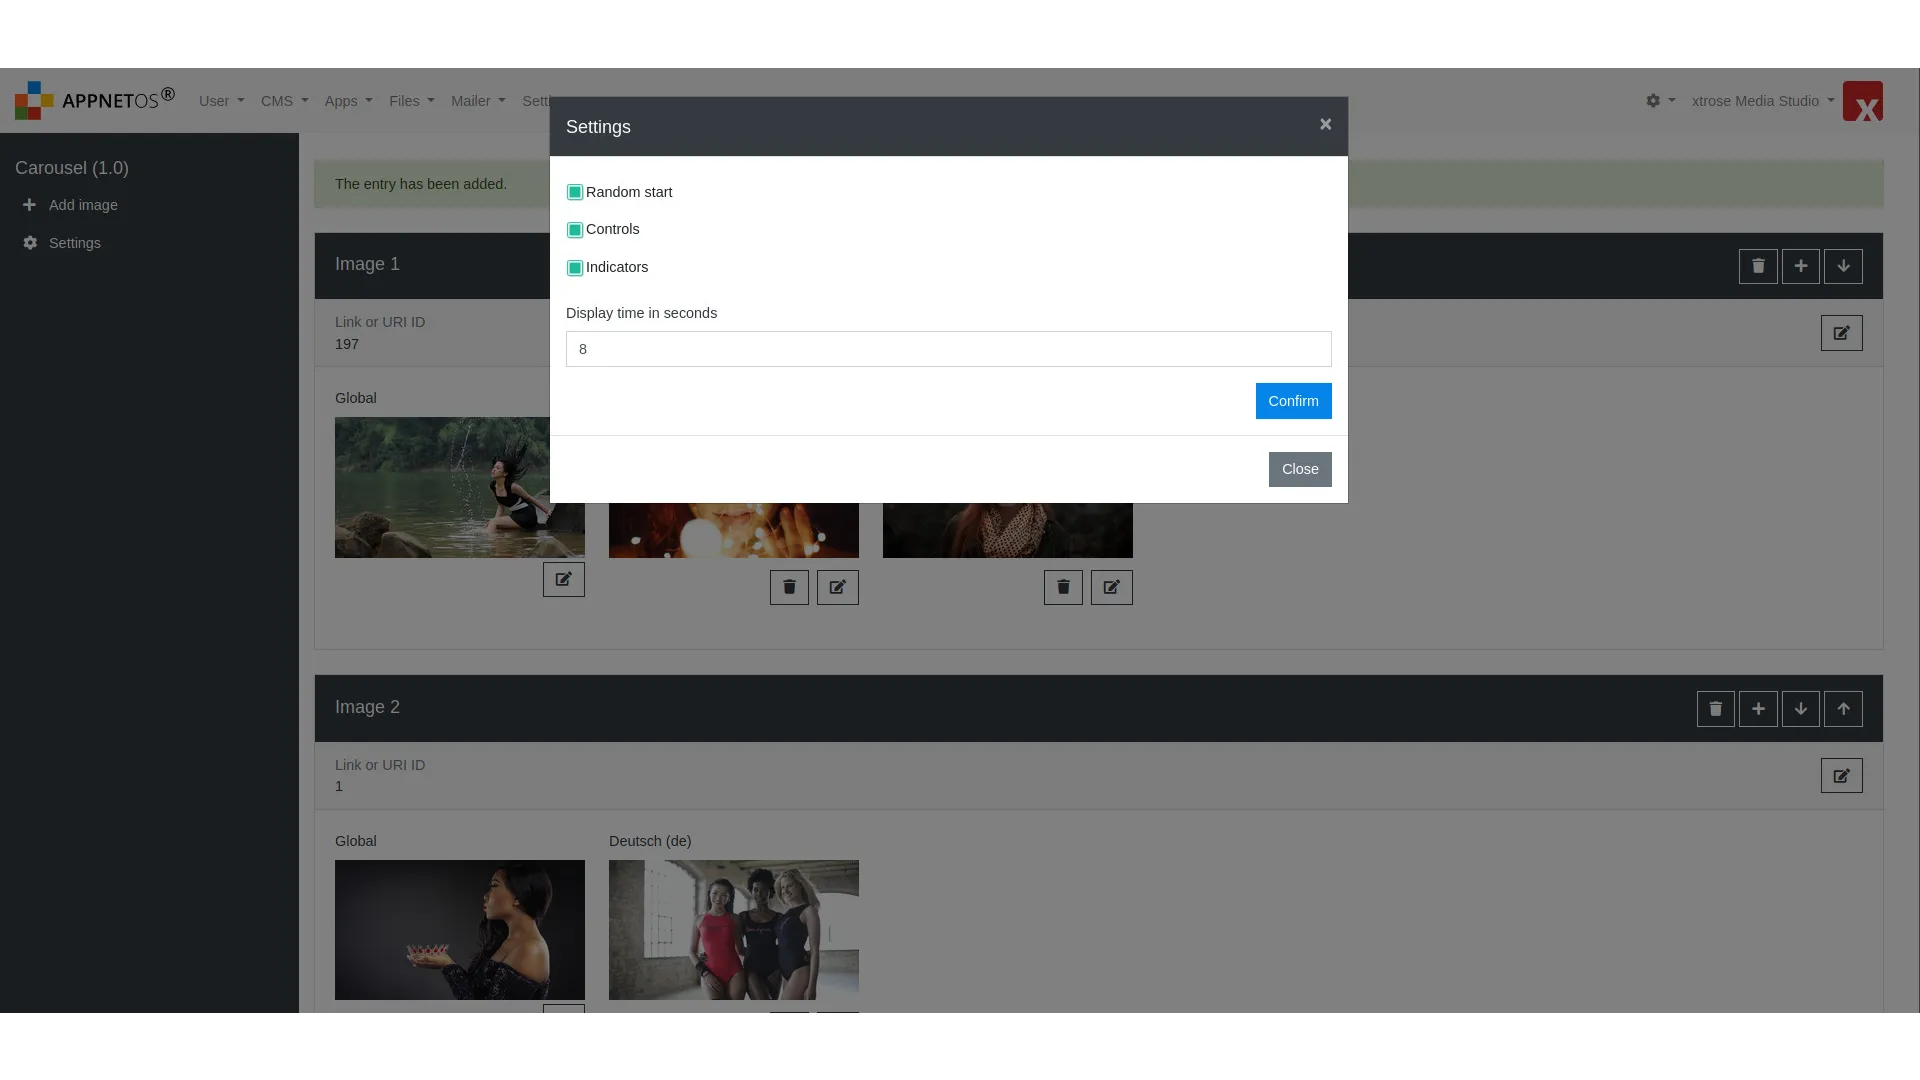Click the add image icon for Image 1
The image size is (1920, 1080).
coord(1800,265)
